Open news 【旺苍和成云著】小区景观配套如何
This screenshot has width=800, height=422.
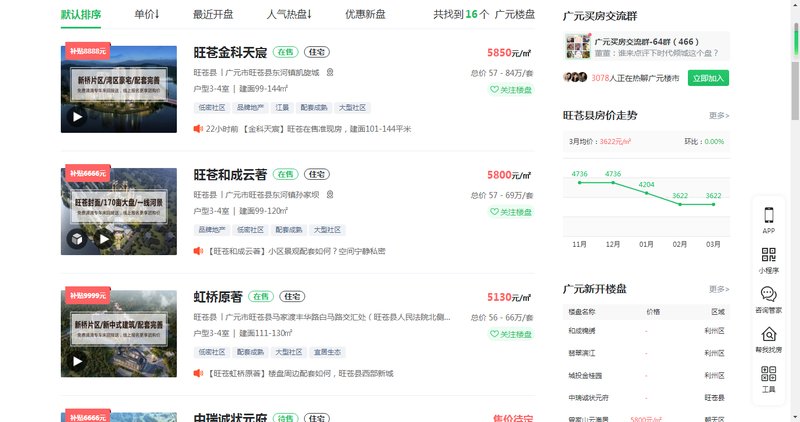click(x=296, y=251)
